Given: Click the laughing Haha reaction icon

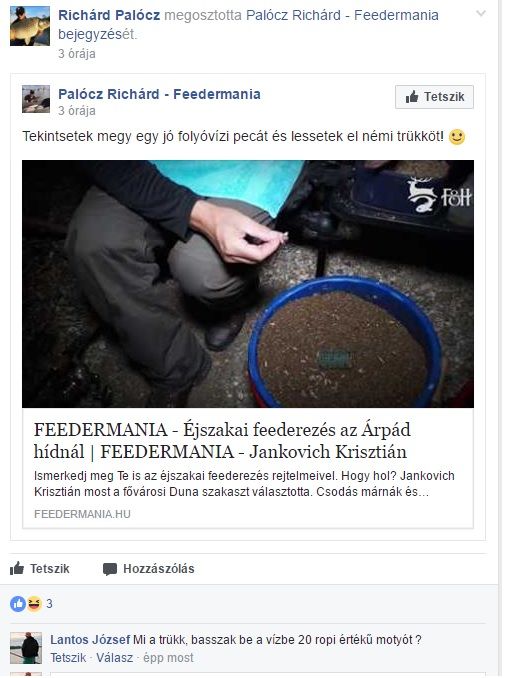Looking at the screenshot, I should 34,604.
